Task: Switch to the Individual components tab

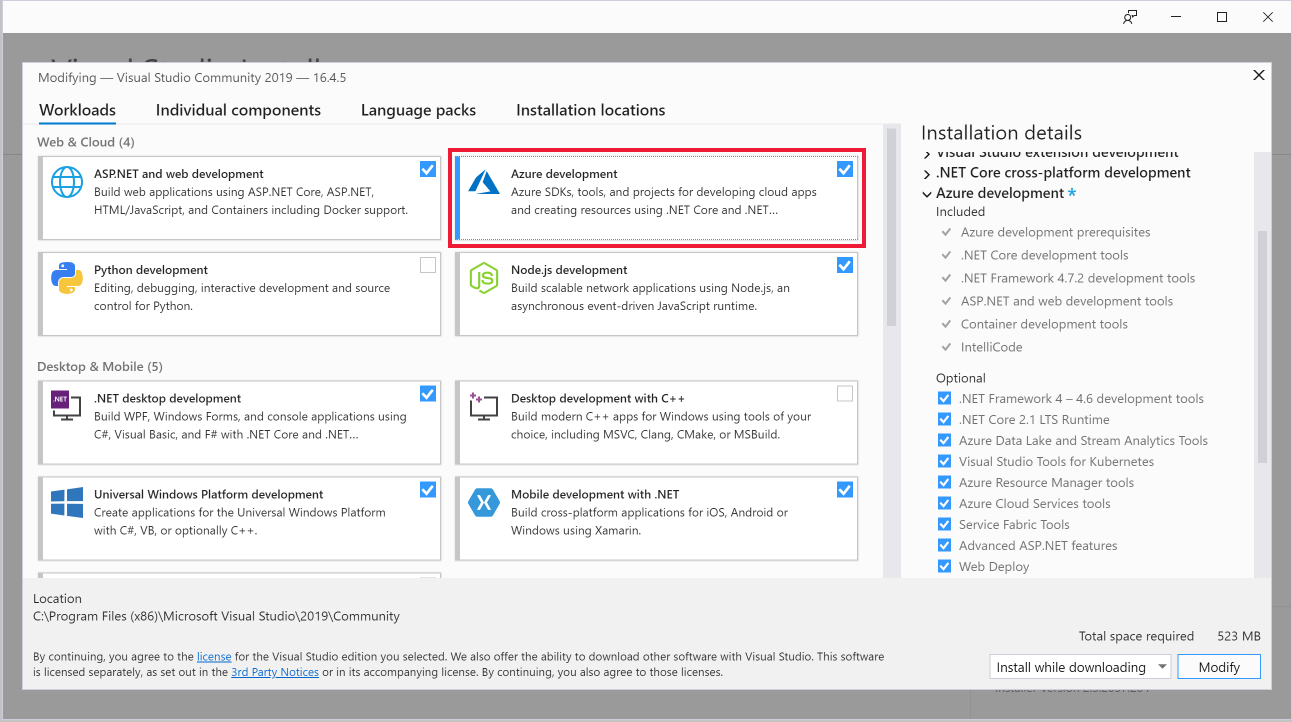Action: click(x=238, y=110)
